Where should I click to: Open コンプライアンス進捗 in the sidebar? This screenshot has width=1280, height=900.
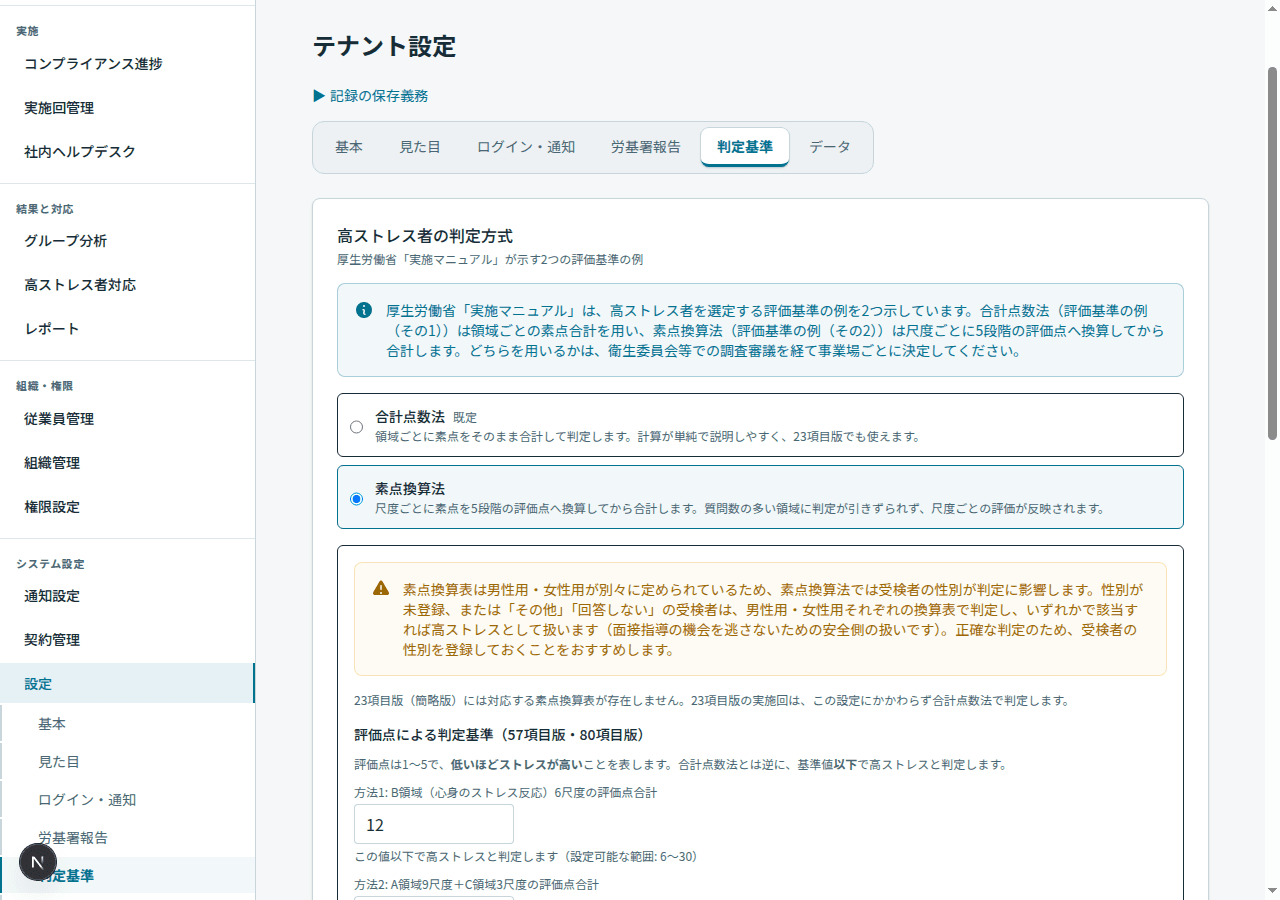[x=127, y=64]
